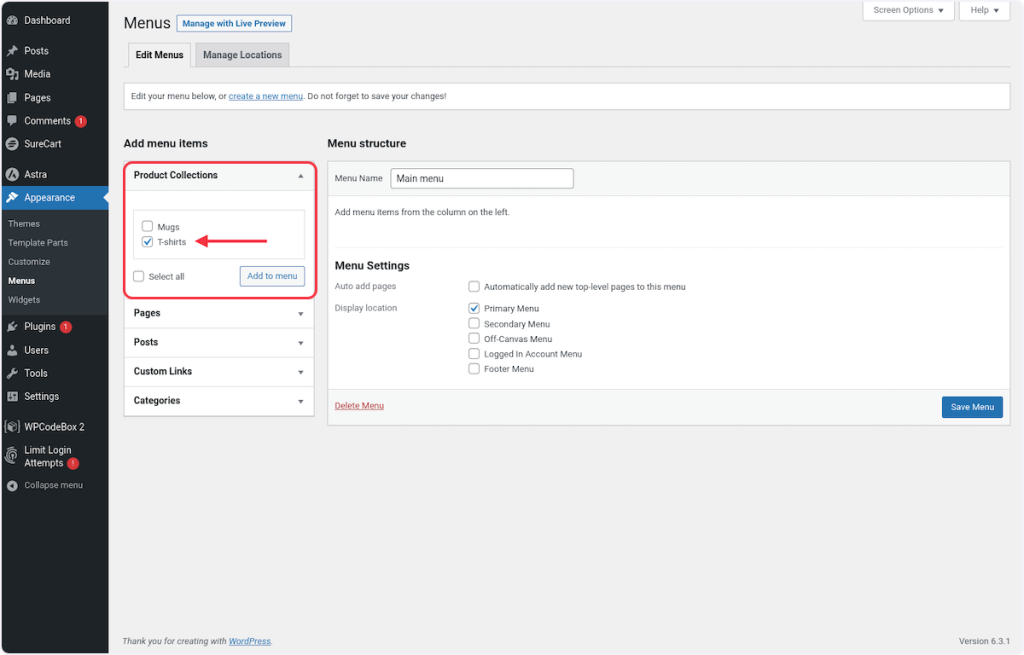Viewport: 1024px width, 655px height.
Task: Enable the Footer Menu display location
Action: (x=474, y=369)
